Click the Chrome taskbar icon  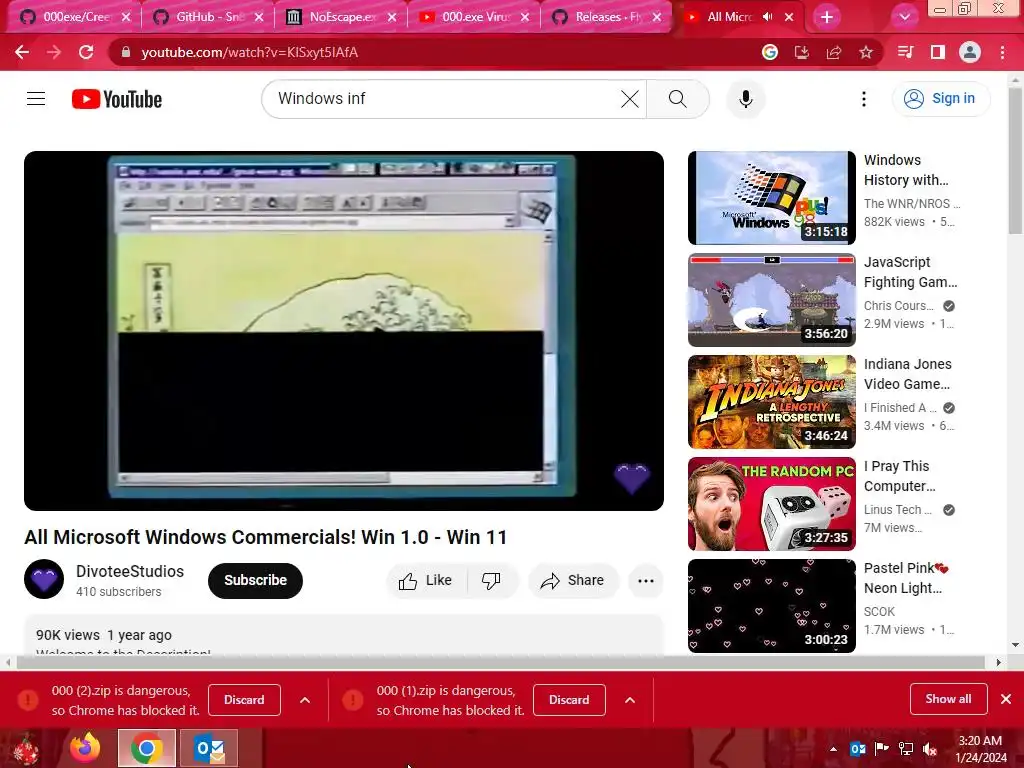[x=147, y=748]
